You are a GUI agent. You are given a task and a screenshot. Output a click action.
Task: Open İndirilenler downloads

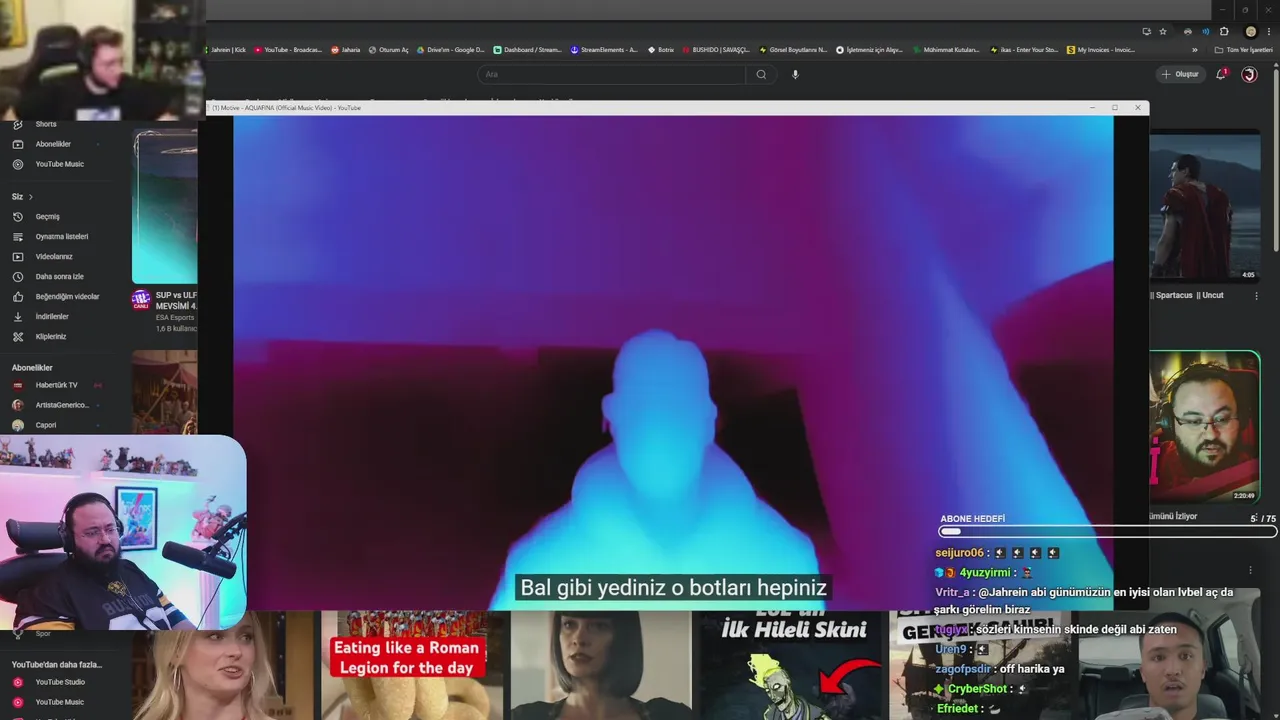pos(52,317)
